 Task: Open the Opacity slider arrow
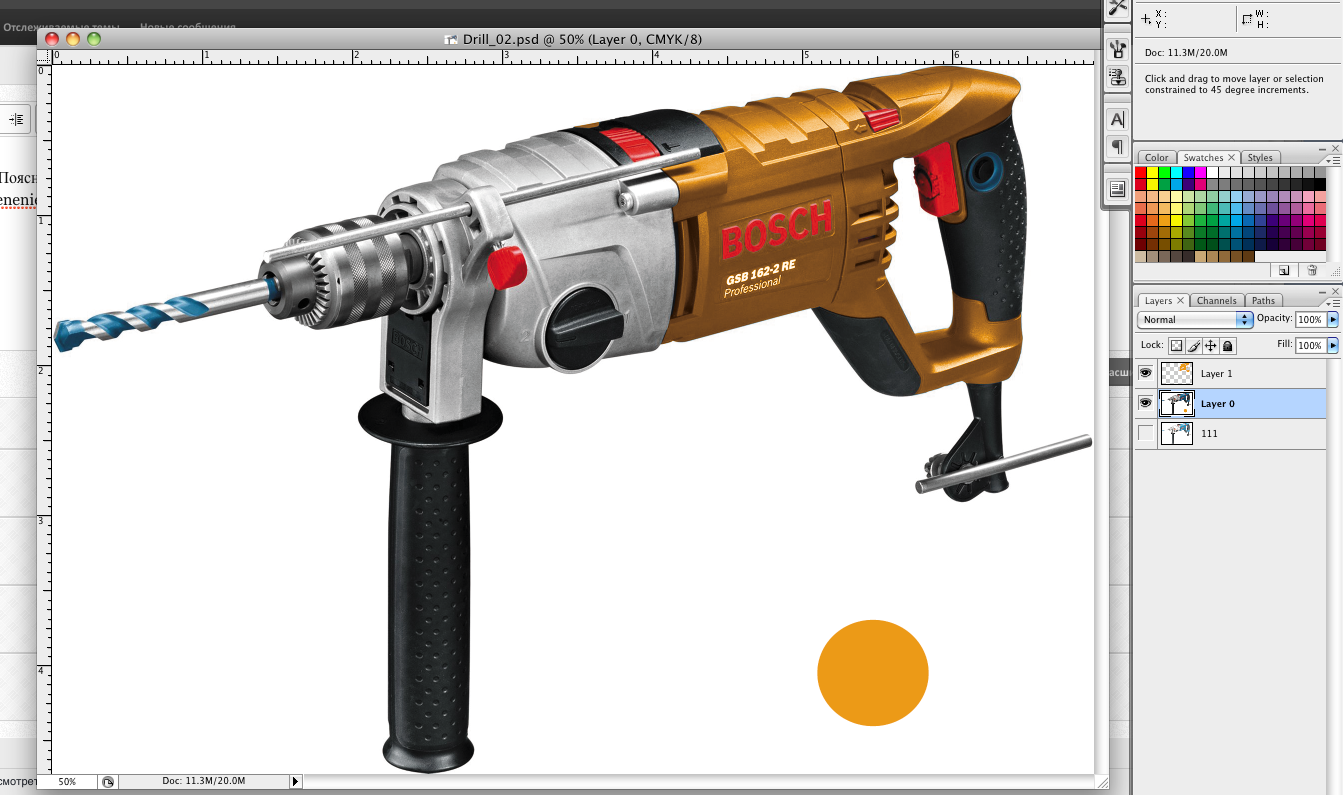[x=1332, y=320]
